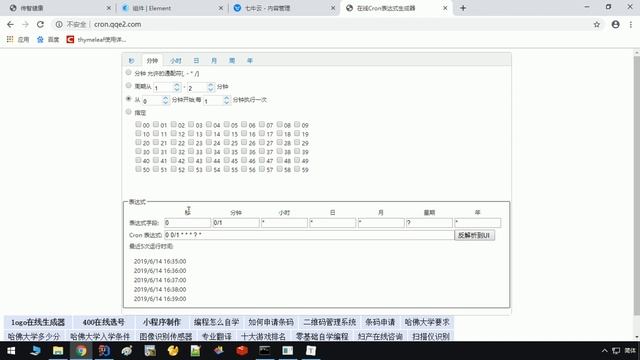
Task: Select the 周期从 range radio option
Action: tap(129, 85)
